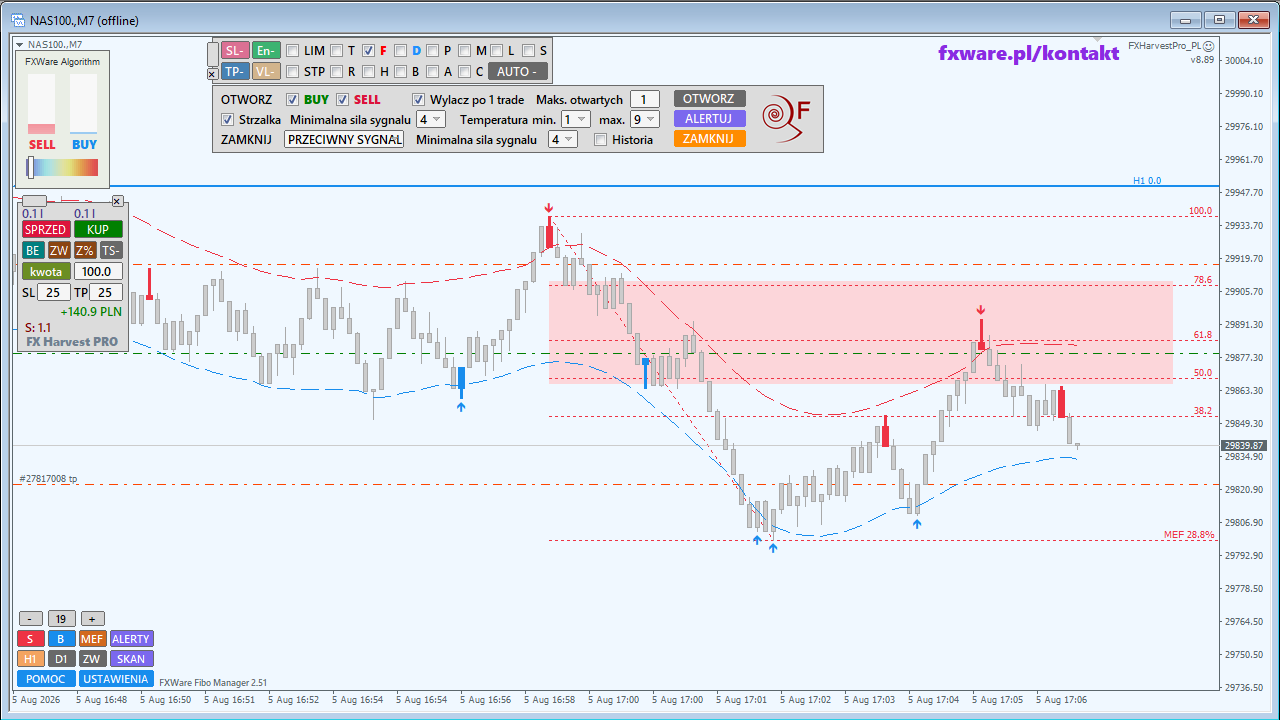Click the ZW button in trade panel

pos(59,250)
